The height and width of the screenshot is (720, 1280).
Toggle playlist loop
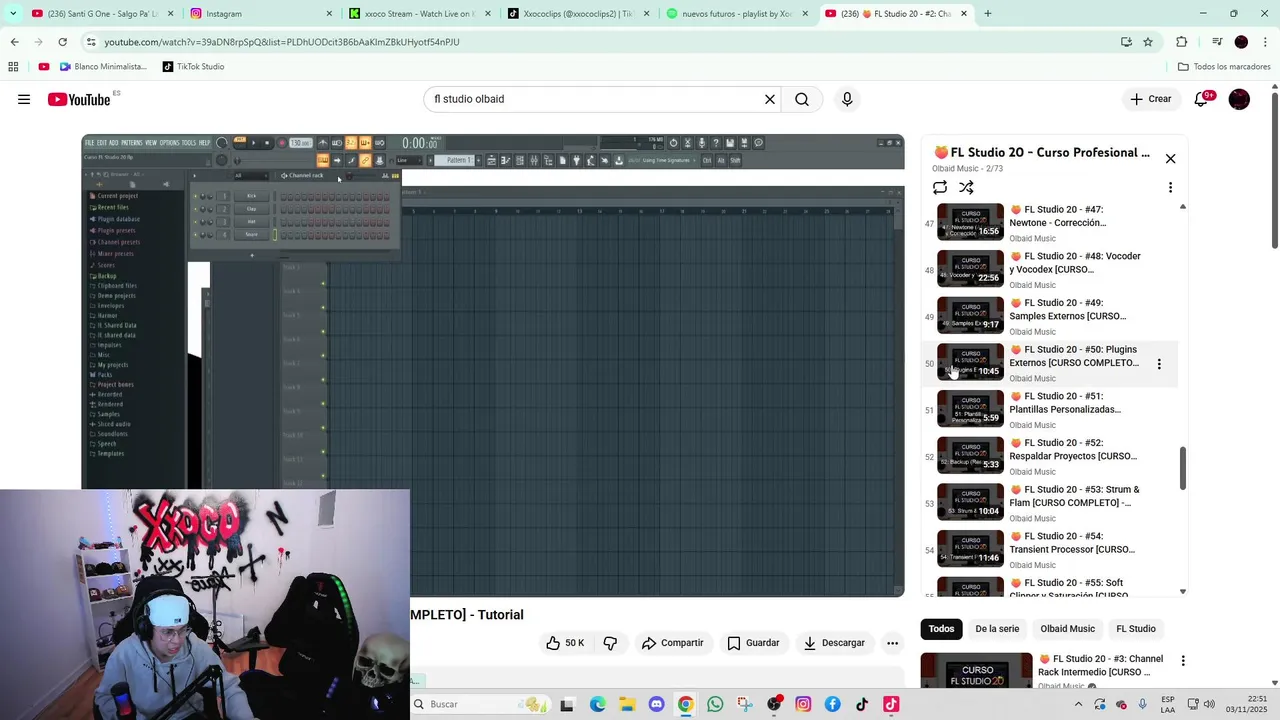tap(940, 187)
